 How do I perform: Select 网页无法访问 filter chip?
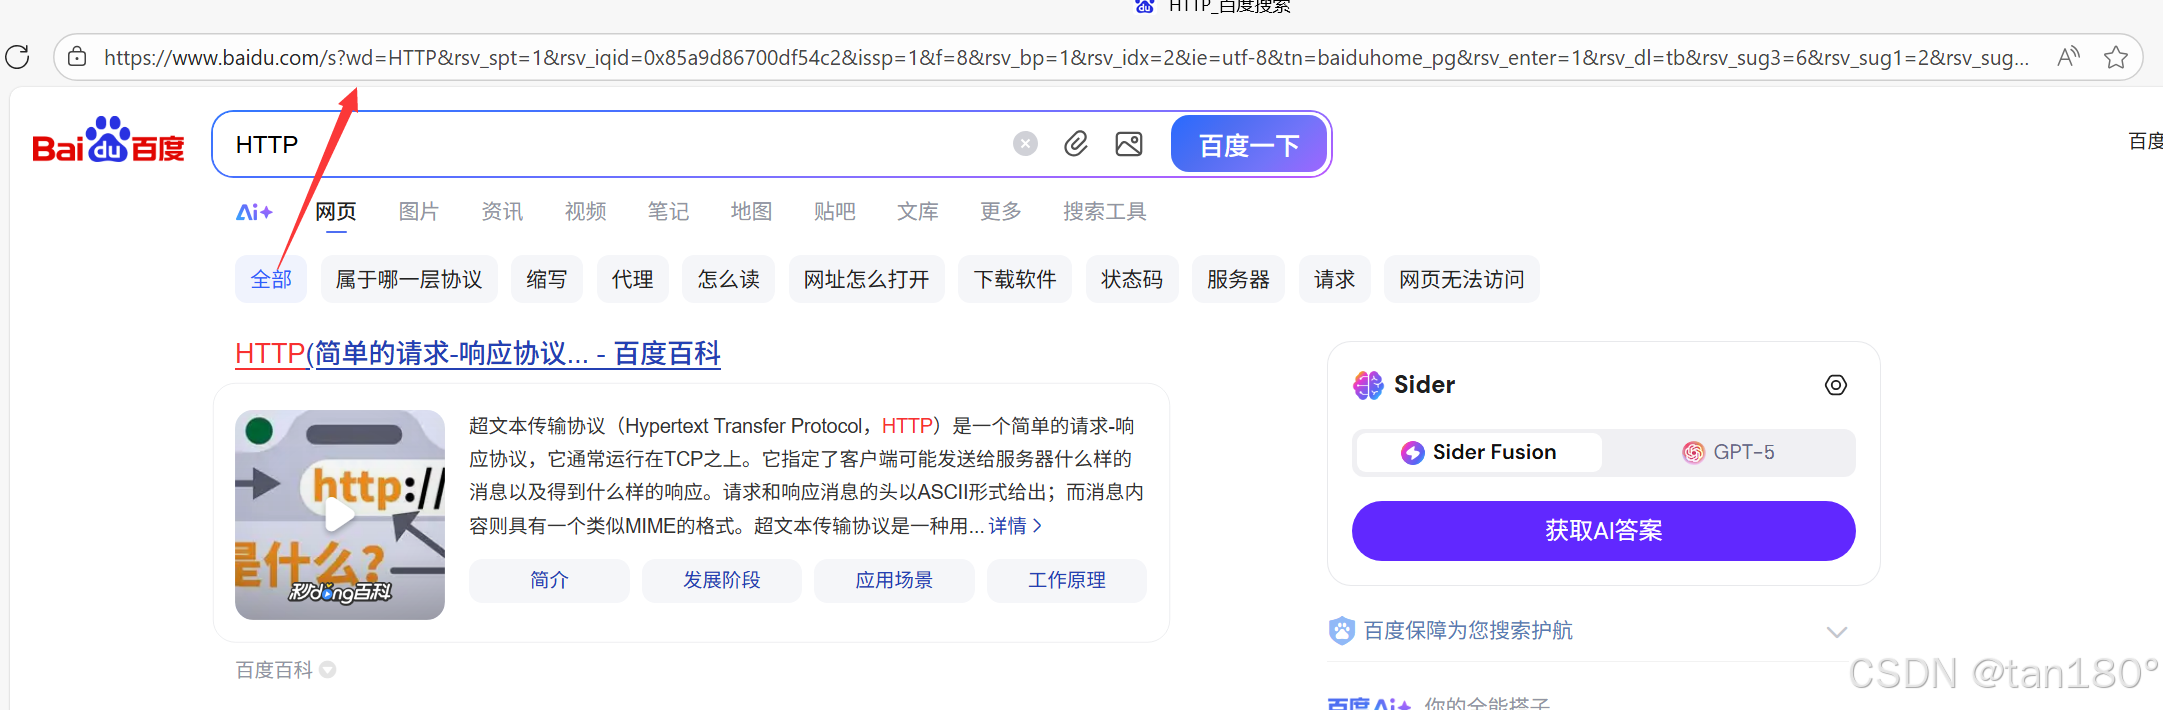[1462, 279]
